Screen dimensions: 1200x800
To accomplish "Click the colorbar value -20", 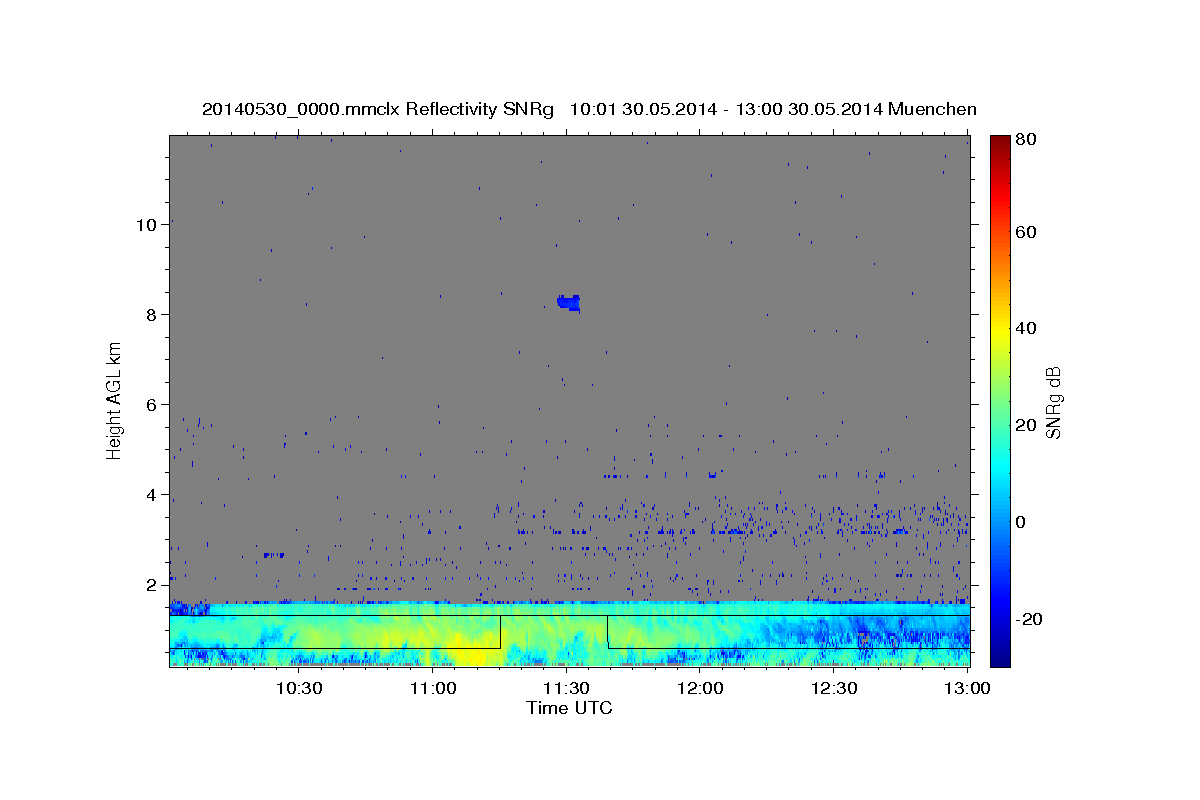I will [x=1027, y=619].
